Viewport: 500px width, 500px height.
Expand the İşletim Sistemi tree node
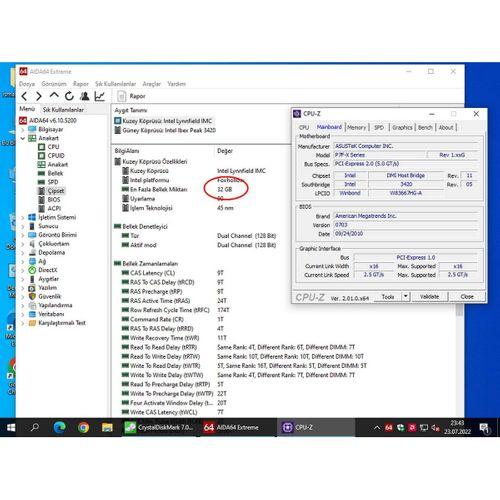tap(23, 217)
